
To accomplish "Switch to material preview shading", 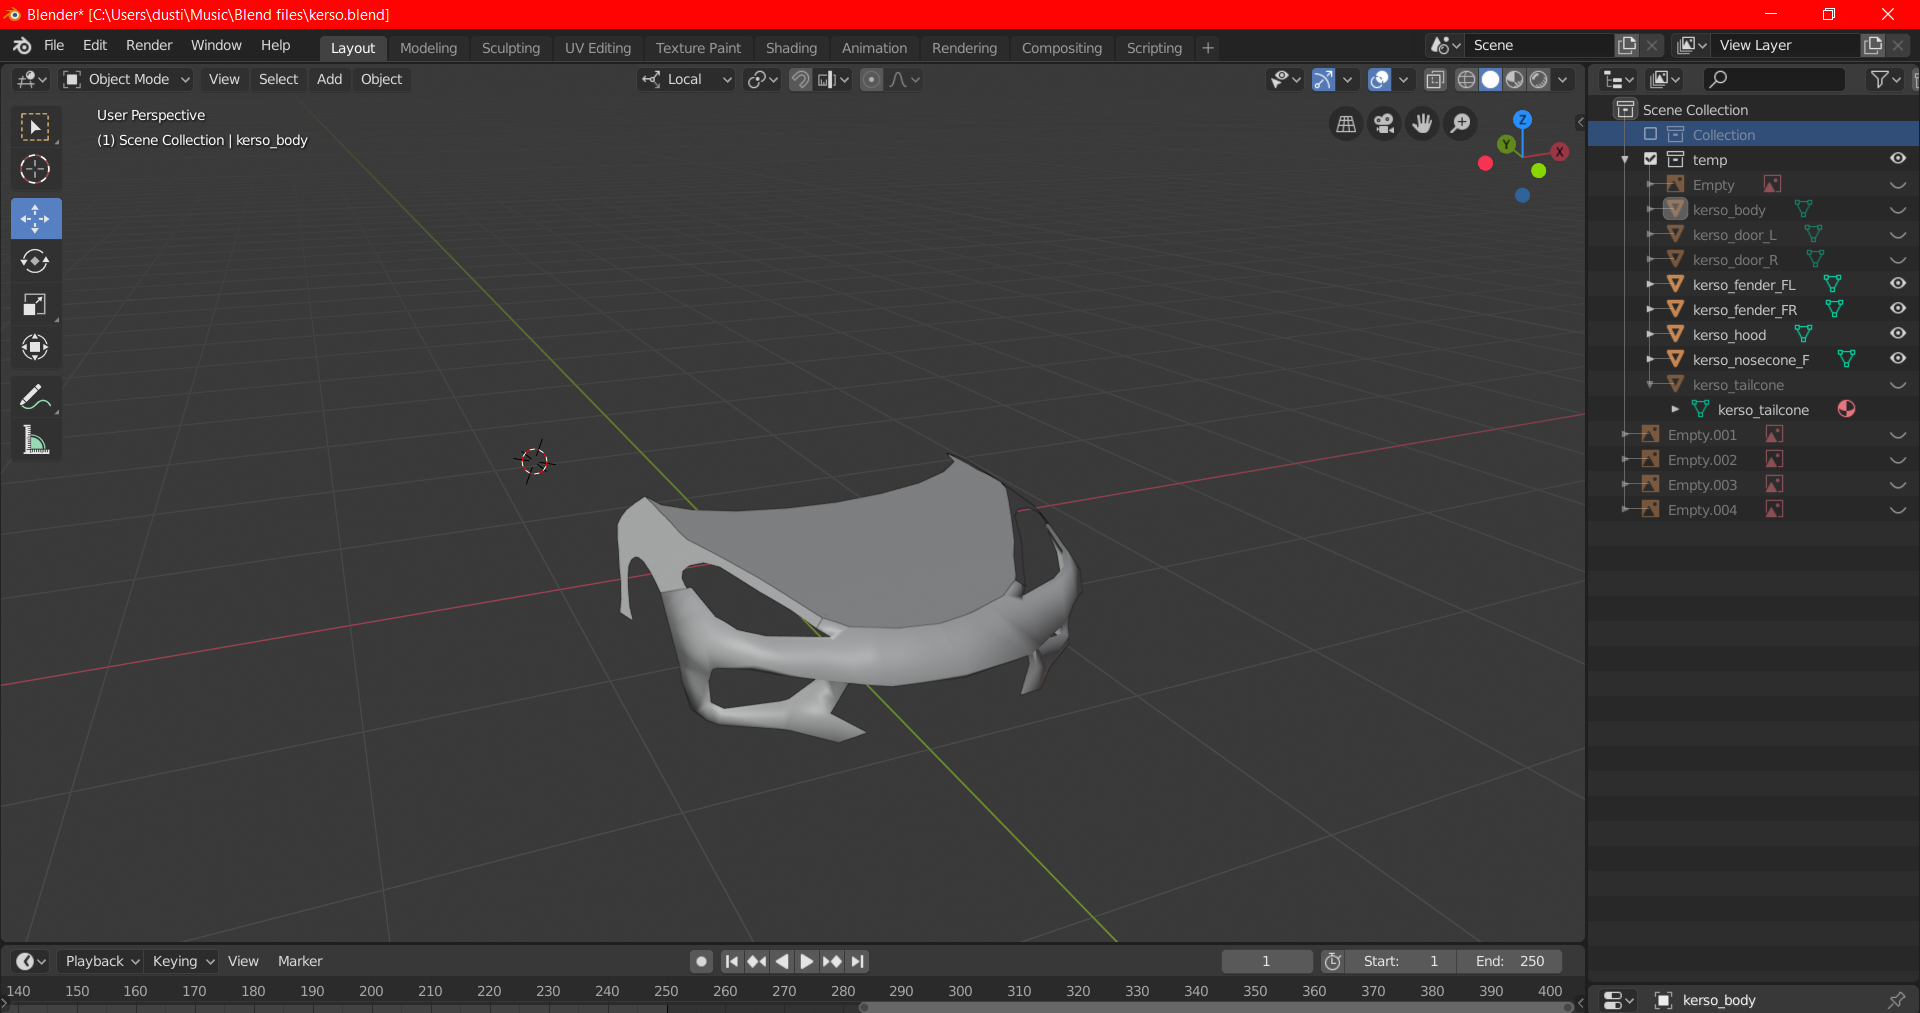I will 1515,79.
